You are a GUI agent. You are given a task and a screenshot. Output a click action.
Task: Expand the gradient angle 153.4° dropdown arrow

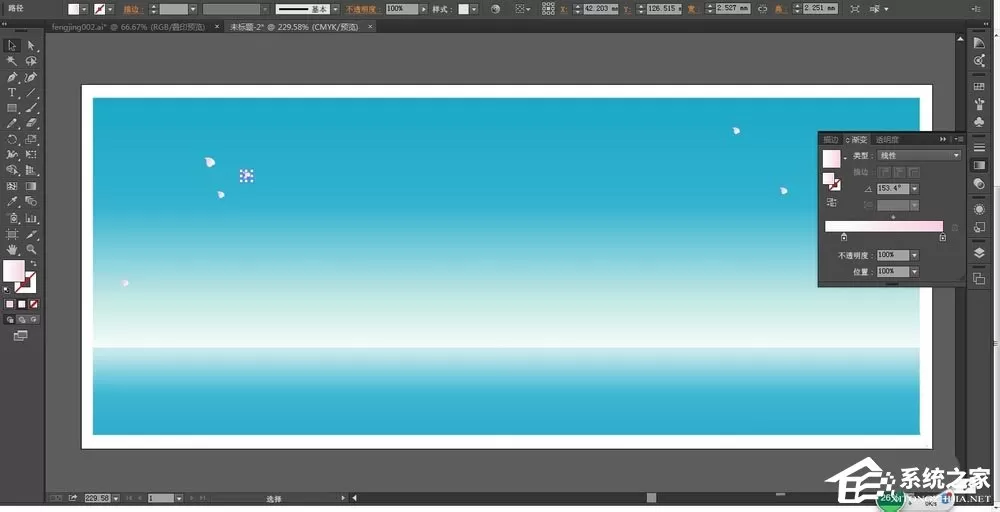point(915,189)
